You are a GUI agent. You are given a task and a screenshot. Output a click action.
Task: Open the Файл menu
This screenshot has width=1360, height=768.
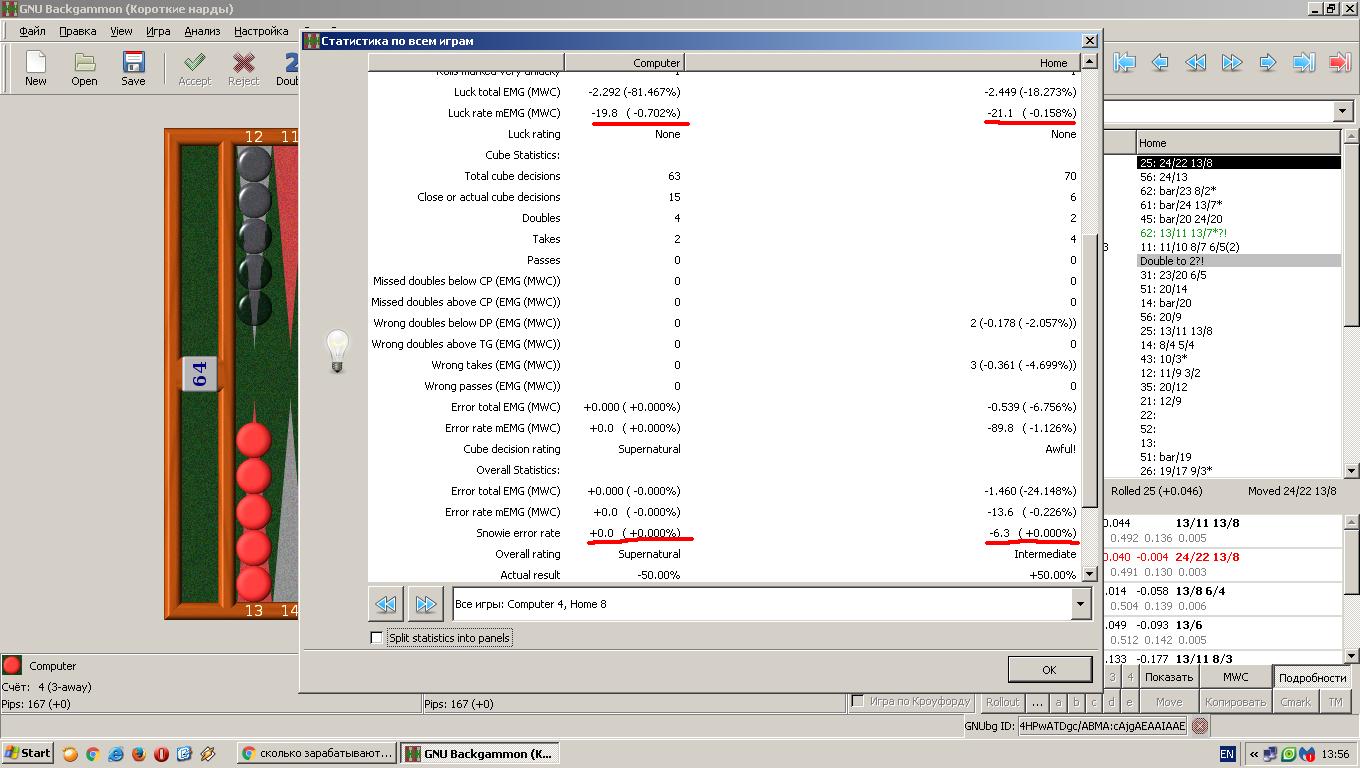tap(32, 31)
